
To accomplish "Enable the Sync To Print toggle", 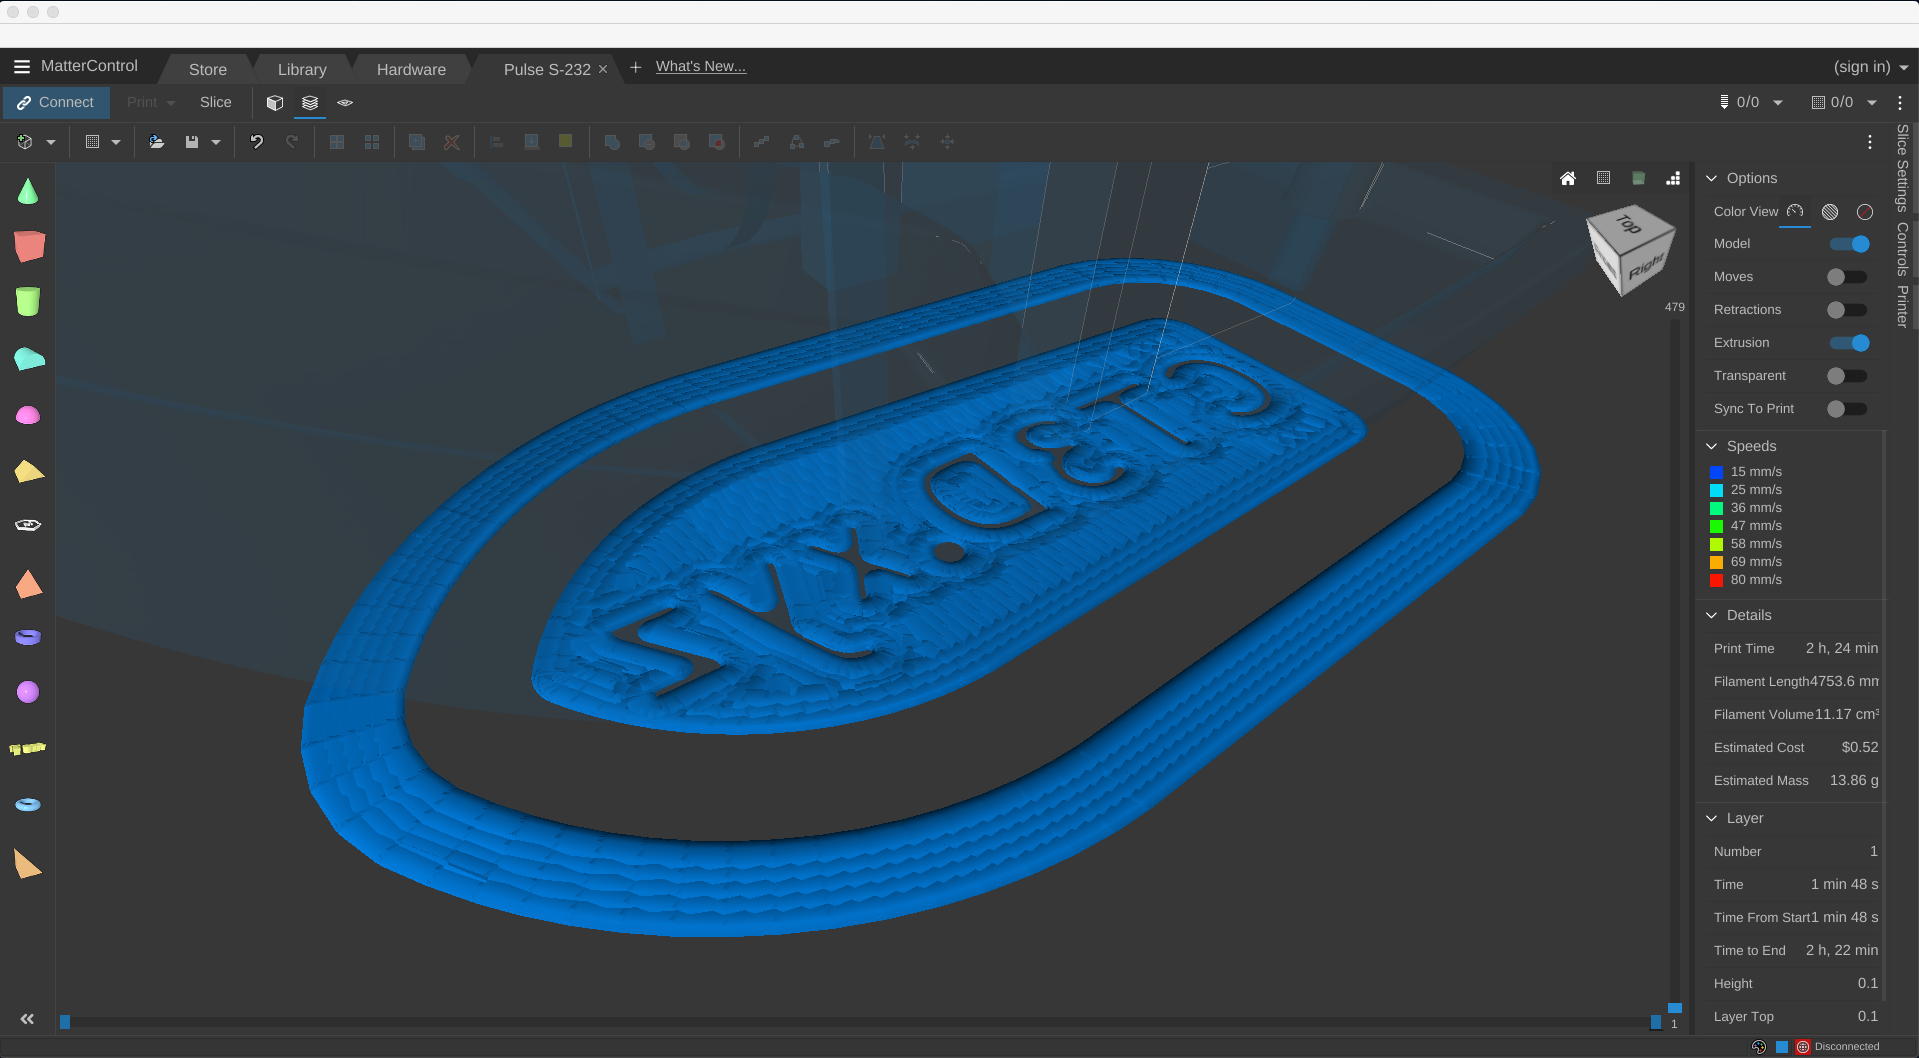I will coord(1847,409).
